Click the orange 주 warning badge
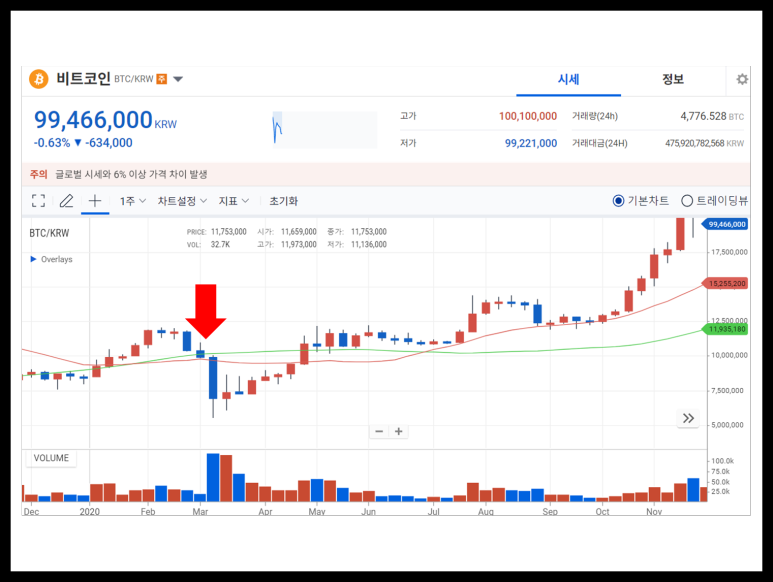The height and width of the screenshot is (582, 773). click(x=162, y=79)
